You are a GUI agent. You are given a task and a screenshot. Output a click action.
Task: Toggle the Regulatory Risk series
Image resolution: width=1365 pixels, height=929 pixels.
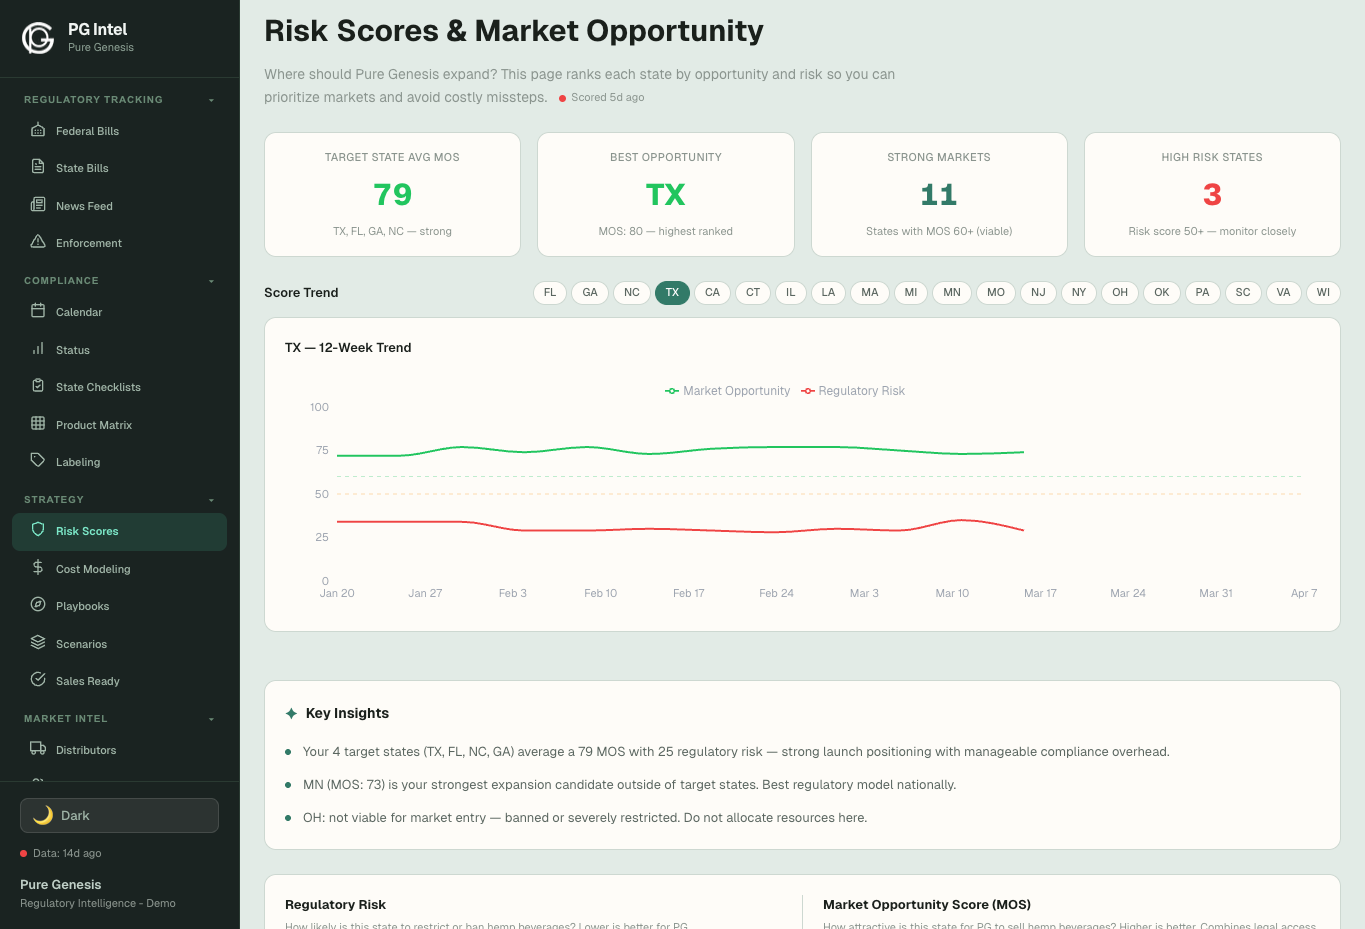coord(853,391)
